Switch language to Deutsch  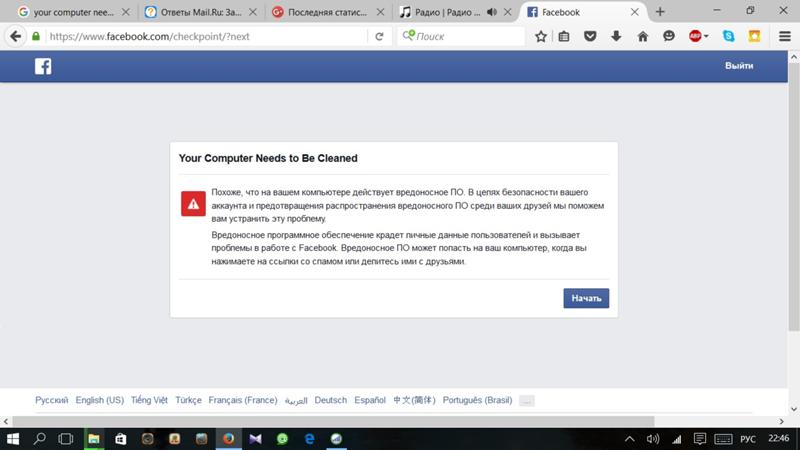(331, 400)
